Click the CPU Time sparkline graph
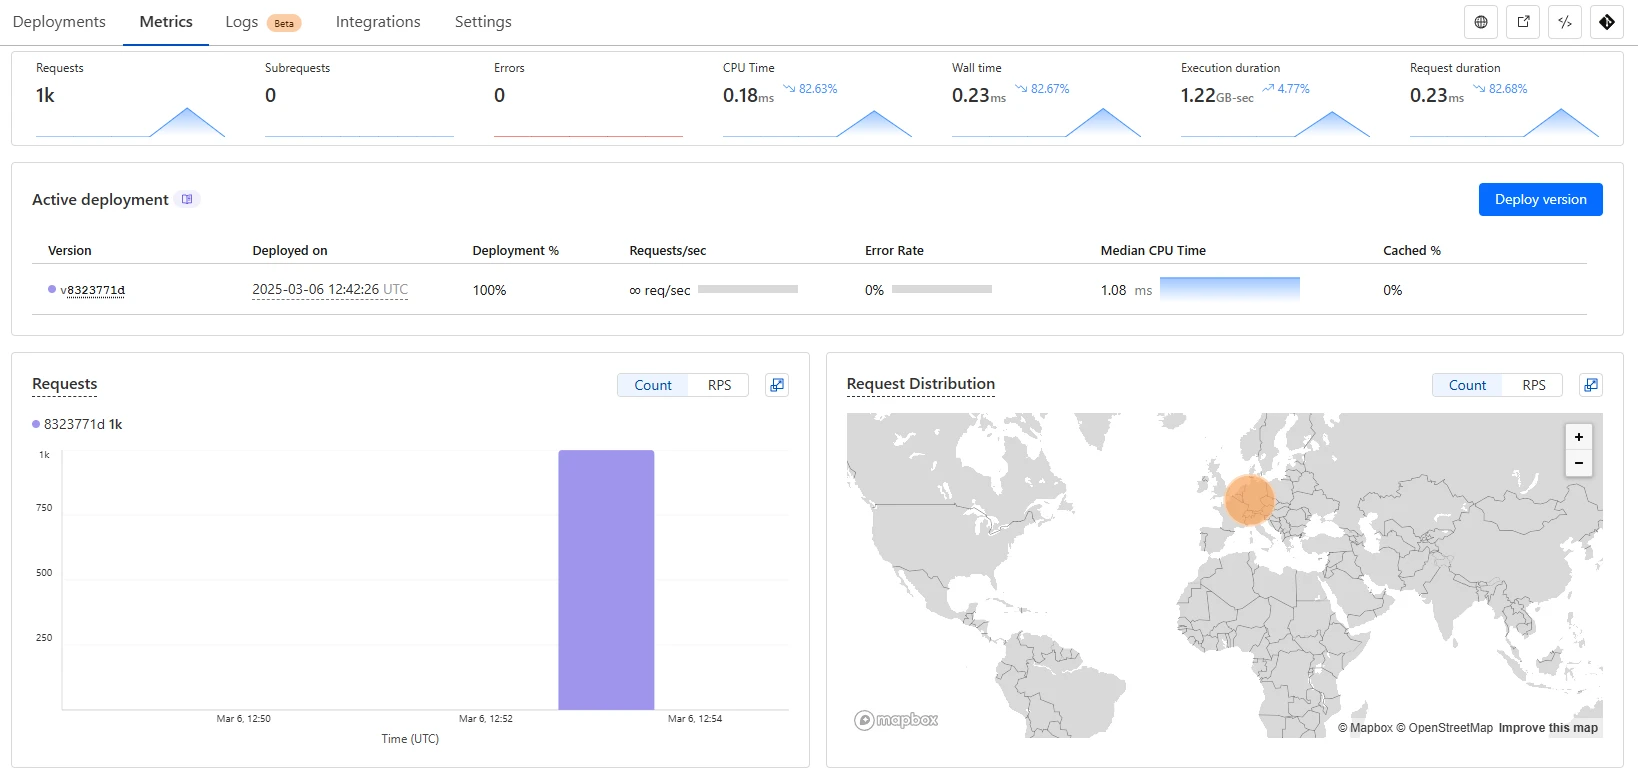 pyautogui.click(x=817, y=123)
